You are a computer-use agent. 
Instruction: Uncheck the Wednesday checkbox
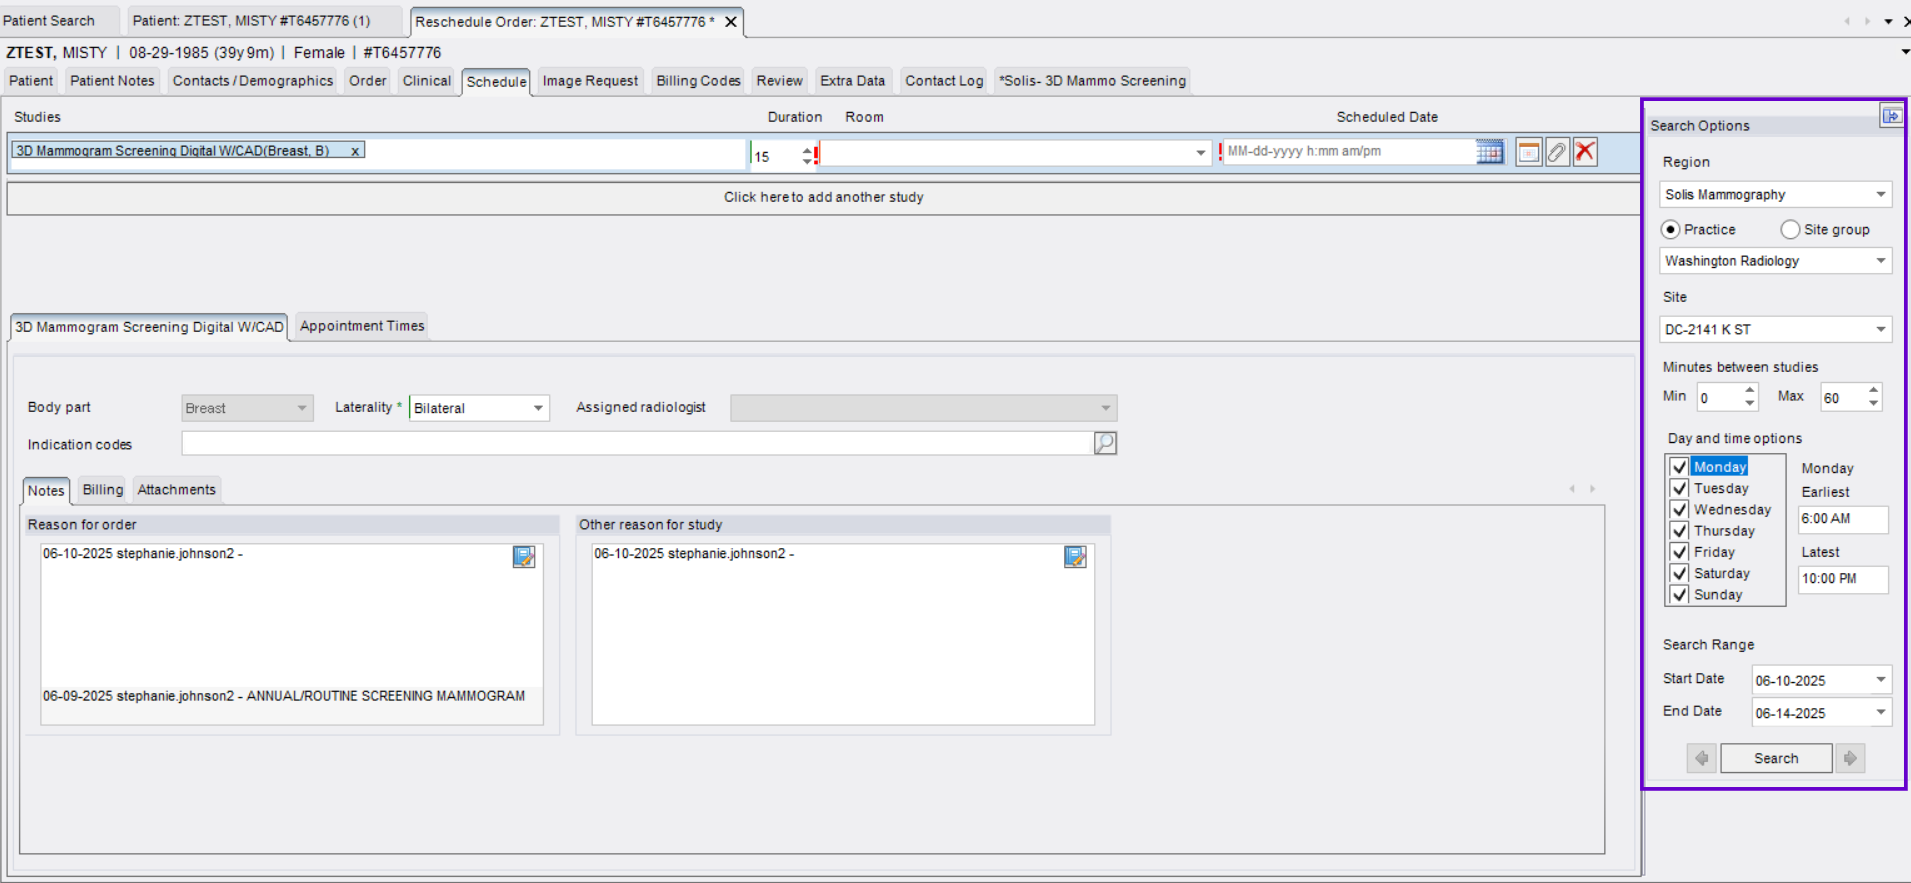click(x=1679, y=509)
